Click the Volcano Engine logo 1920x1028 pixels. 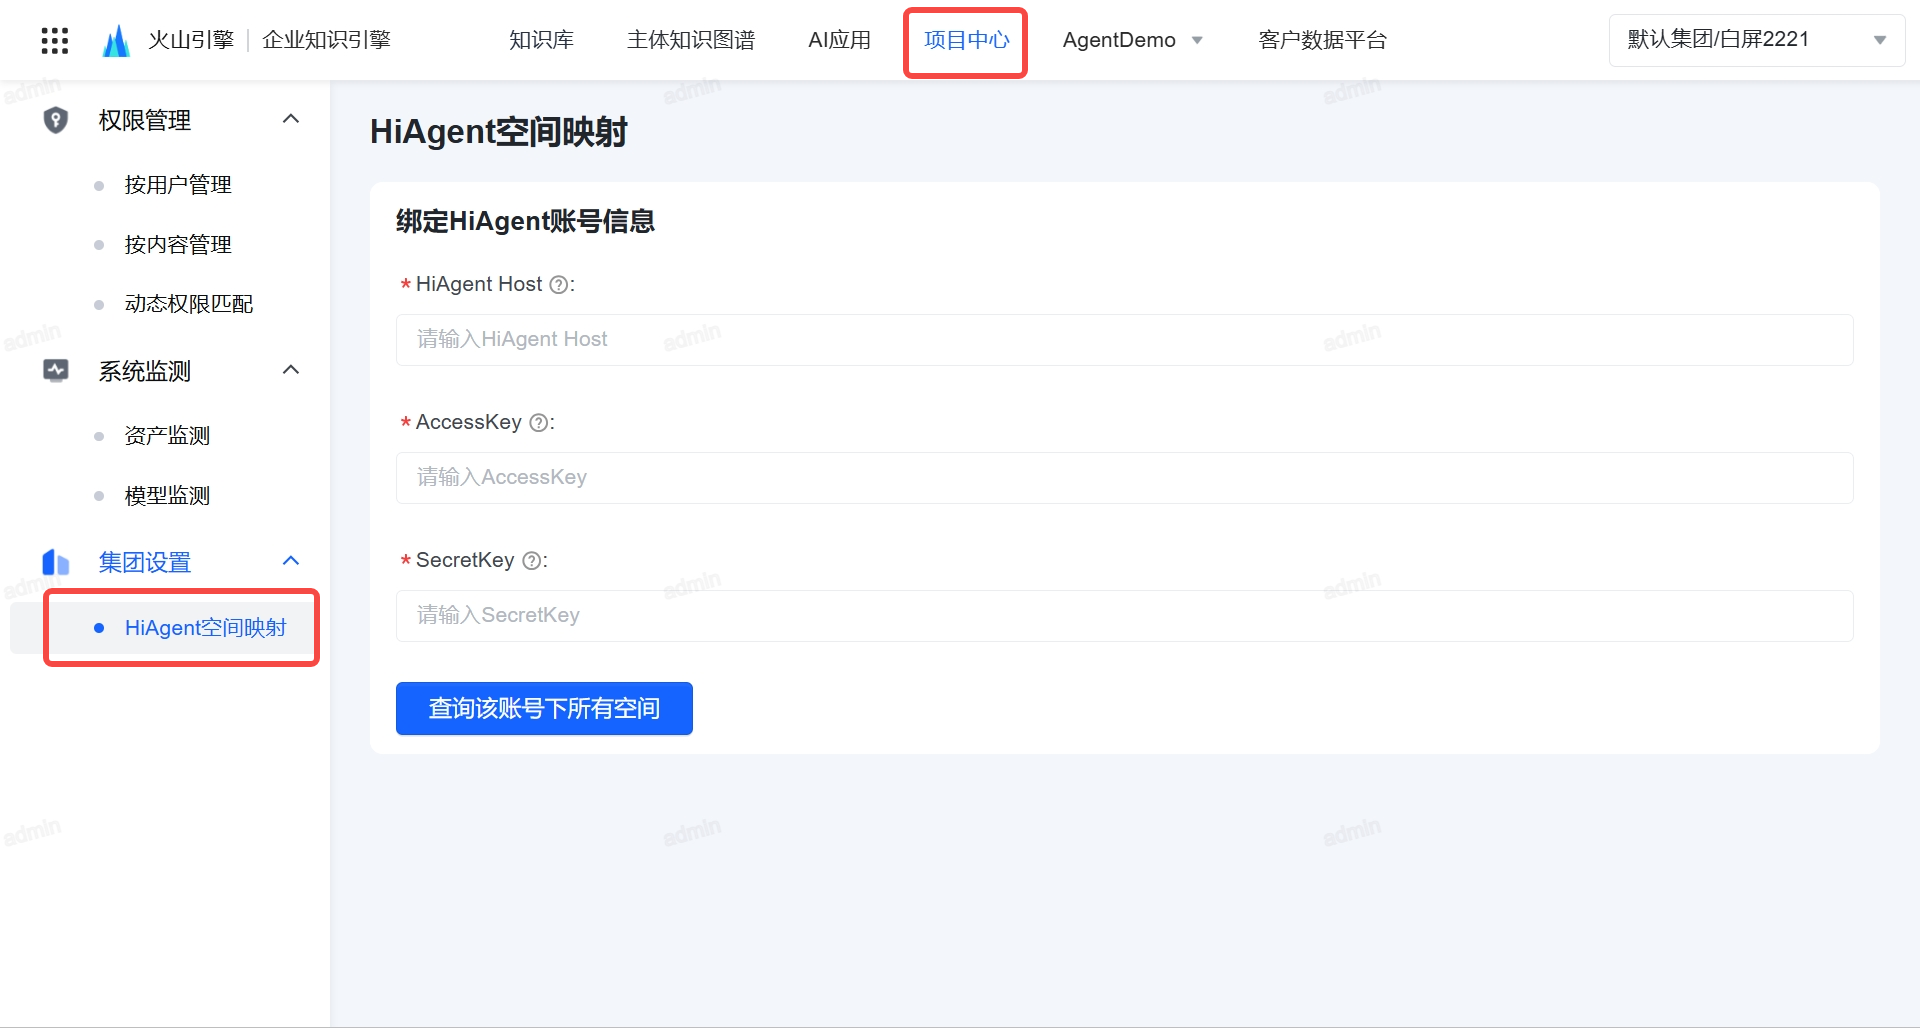(117, 40)
